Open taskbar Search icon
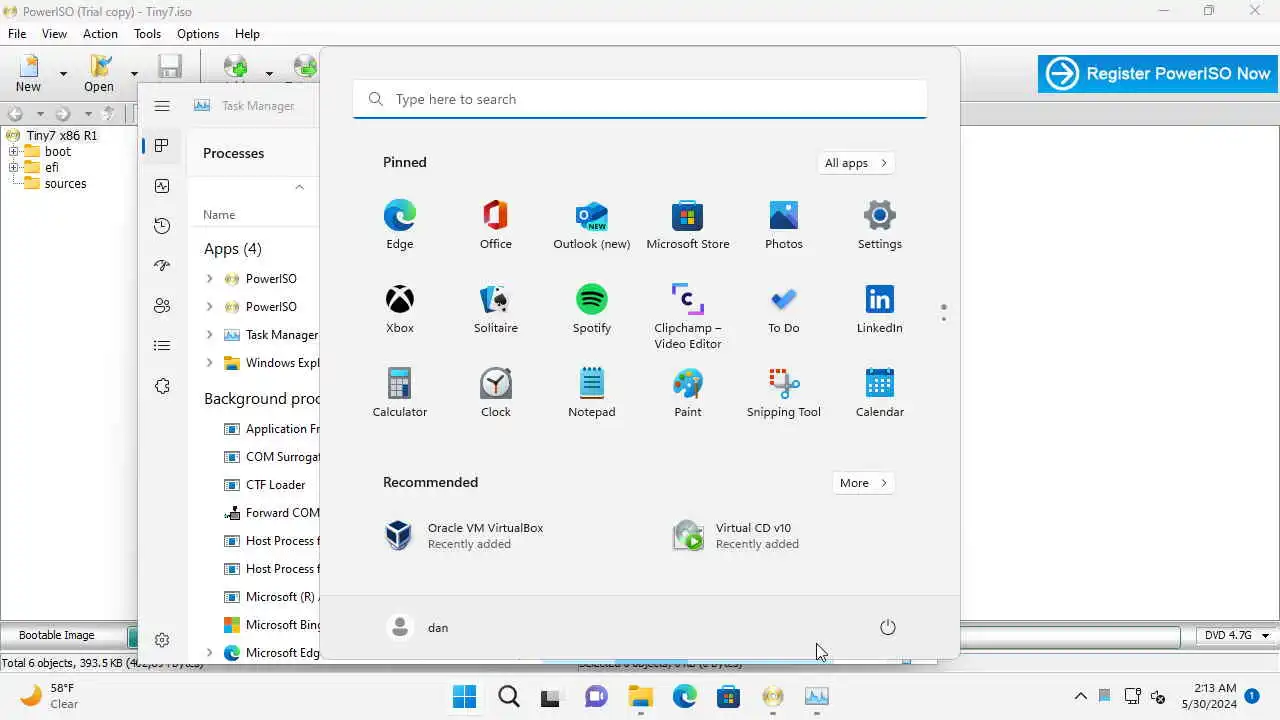This screenshot has width=1280, height=720. click(x=509, y=697)
